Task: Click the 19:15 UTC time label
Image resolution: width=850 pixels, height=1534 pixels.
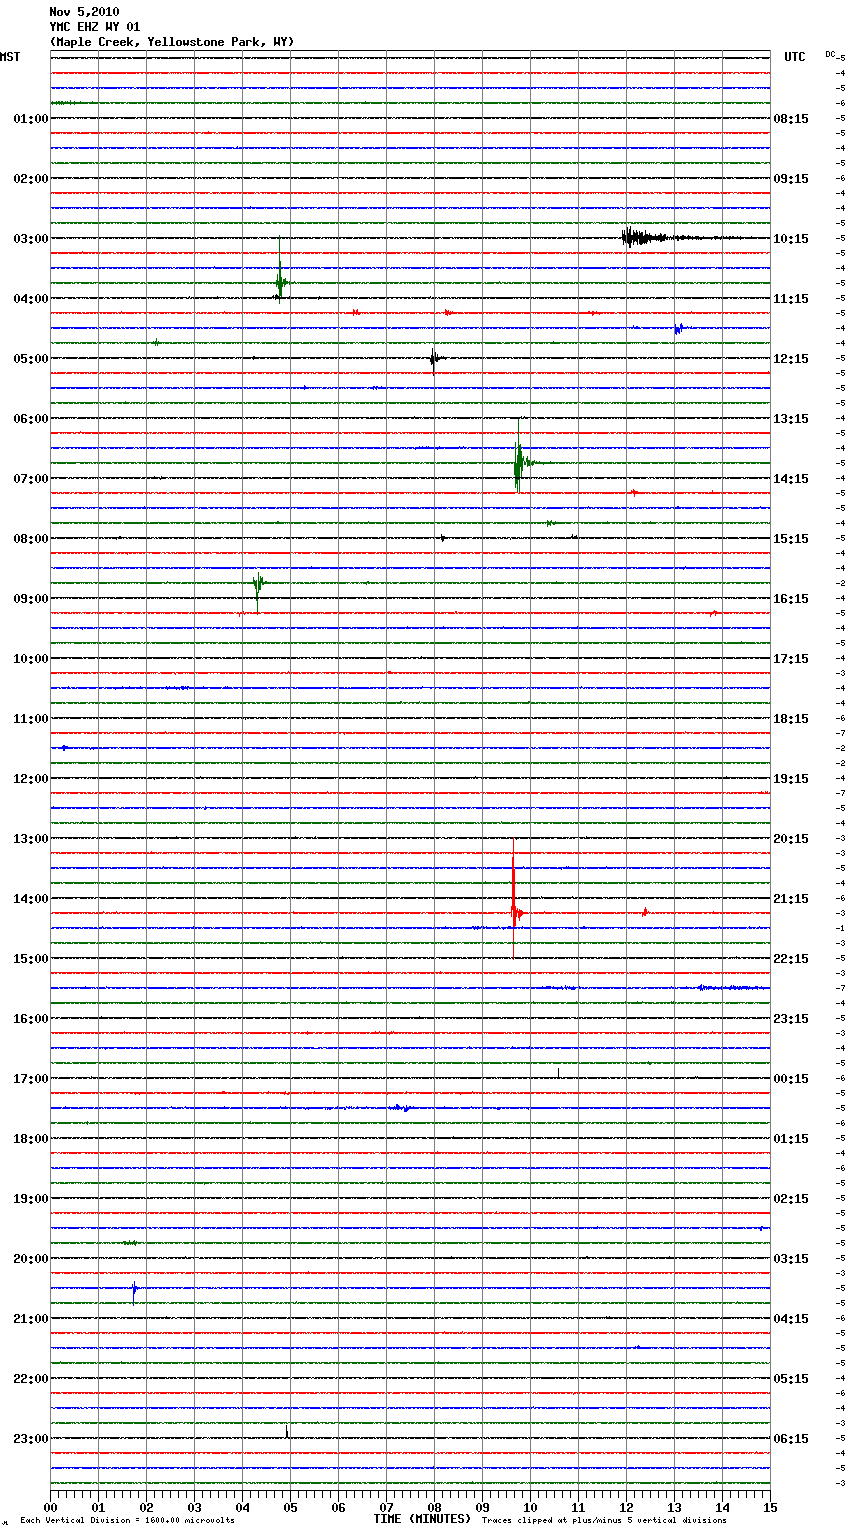Action: click(x=791, y=778)
